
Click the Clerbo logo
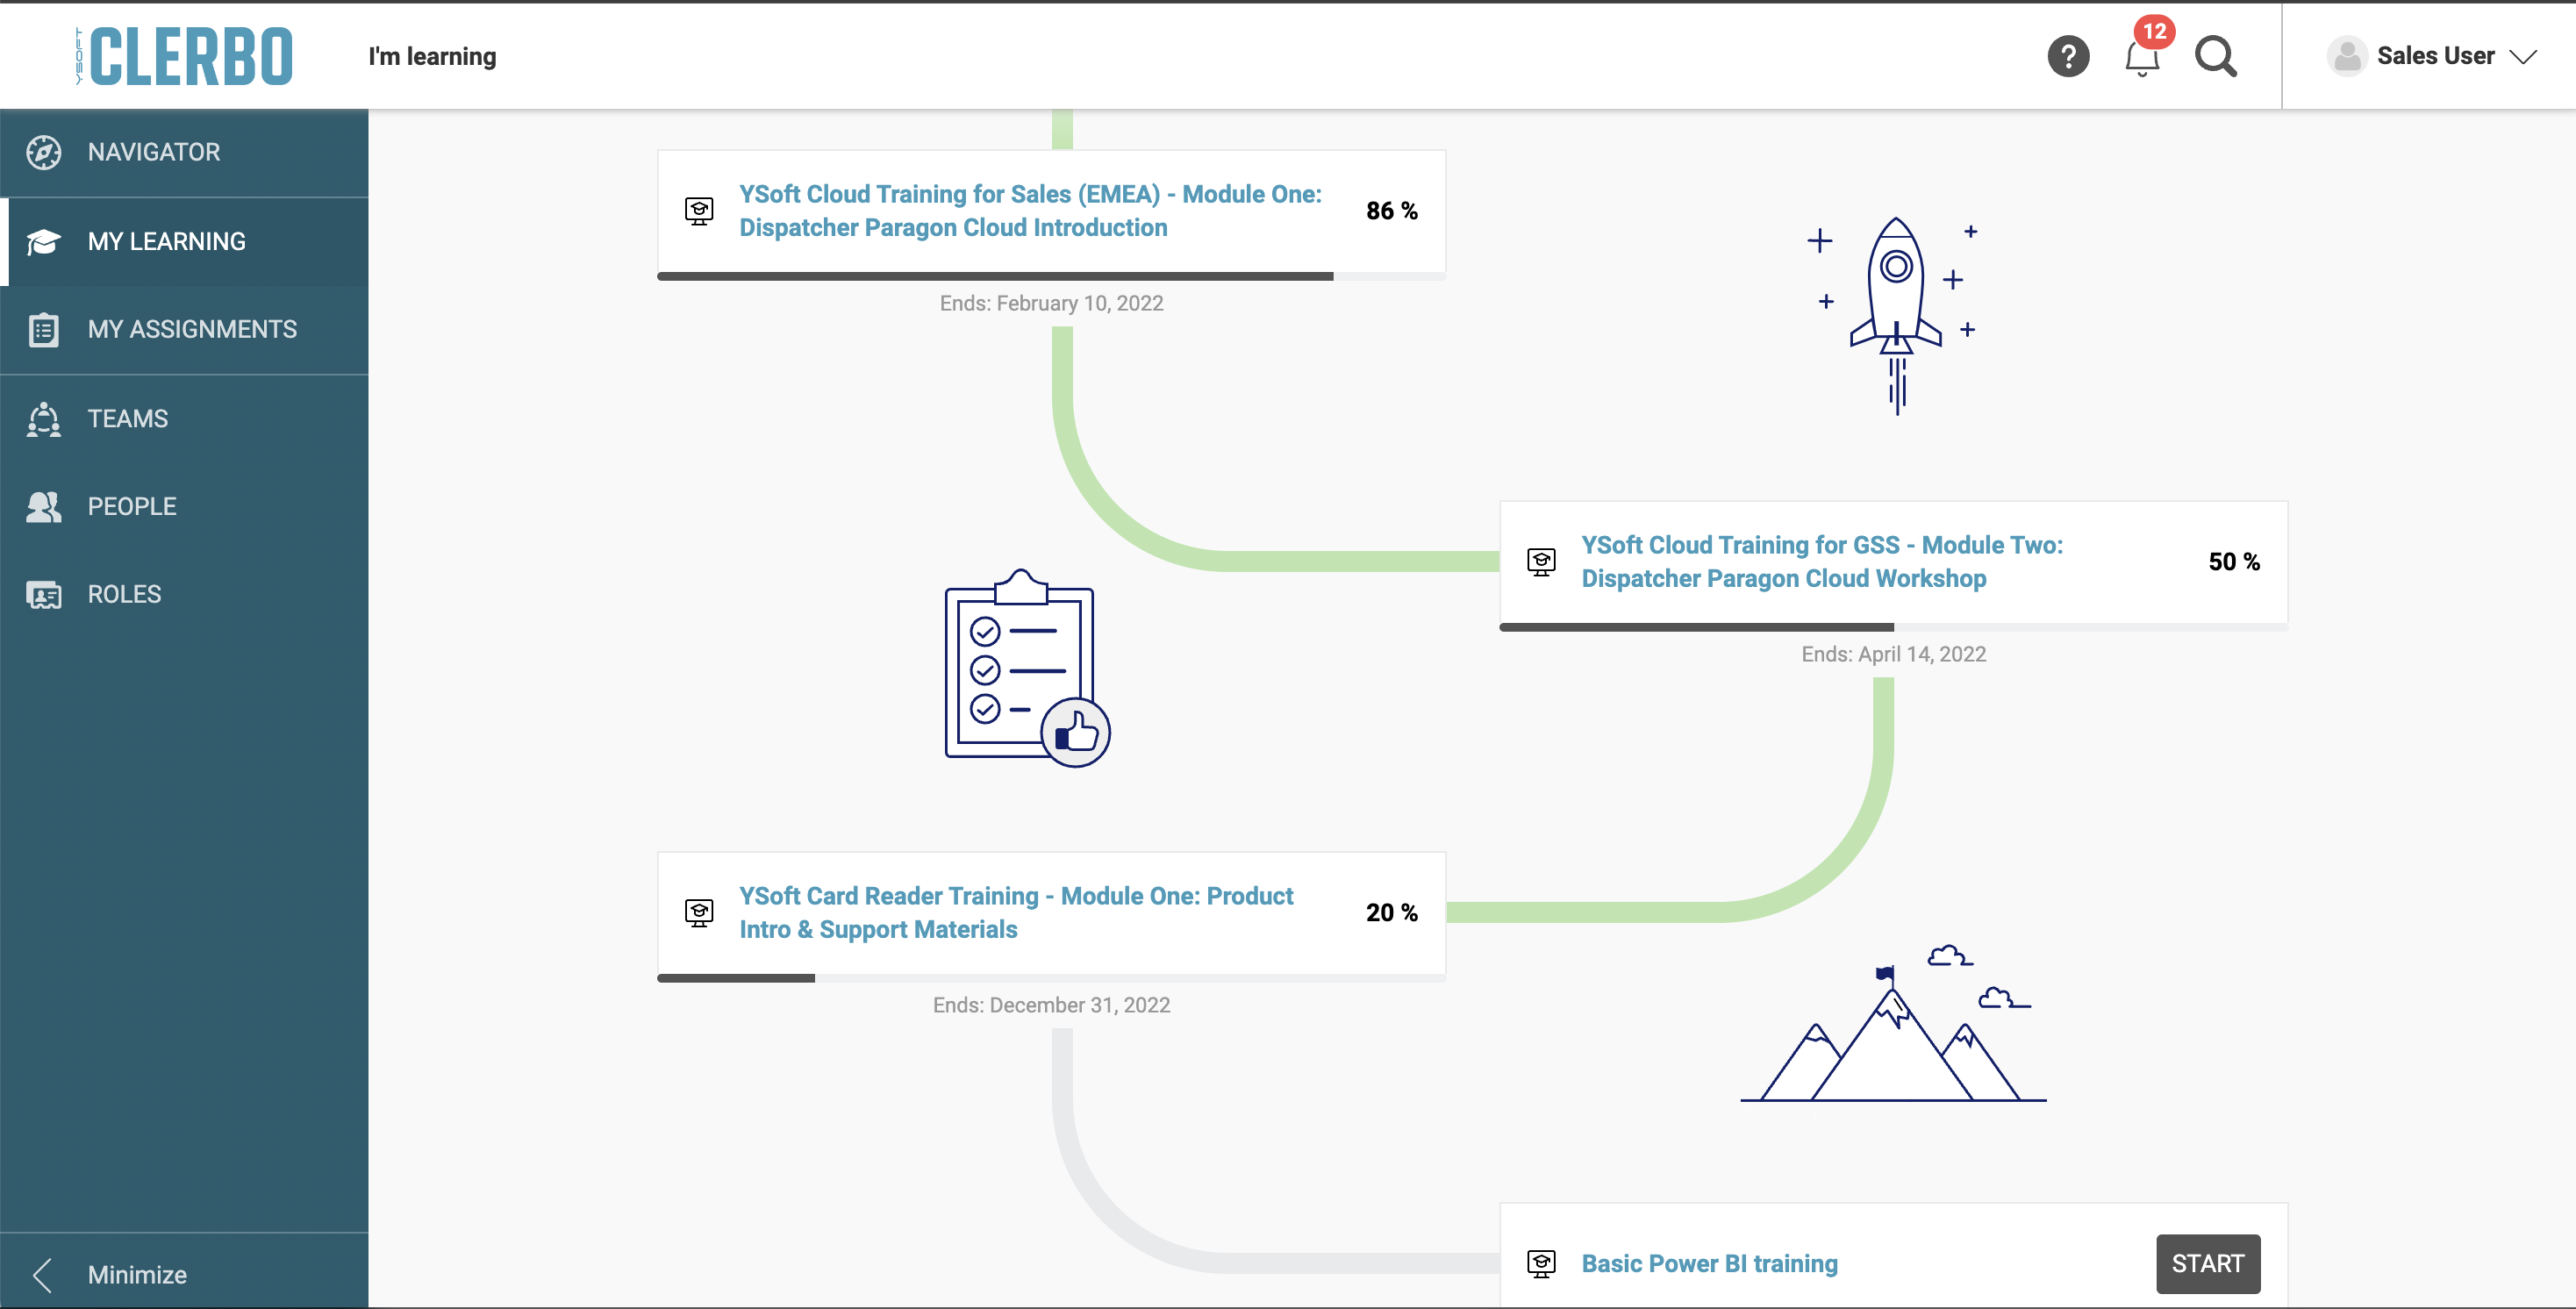184,56
